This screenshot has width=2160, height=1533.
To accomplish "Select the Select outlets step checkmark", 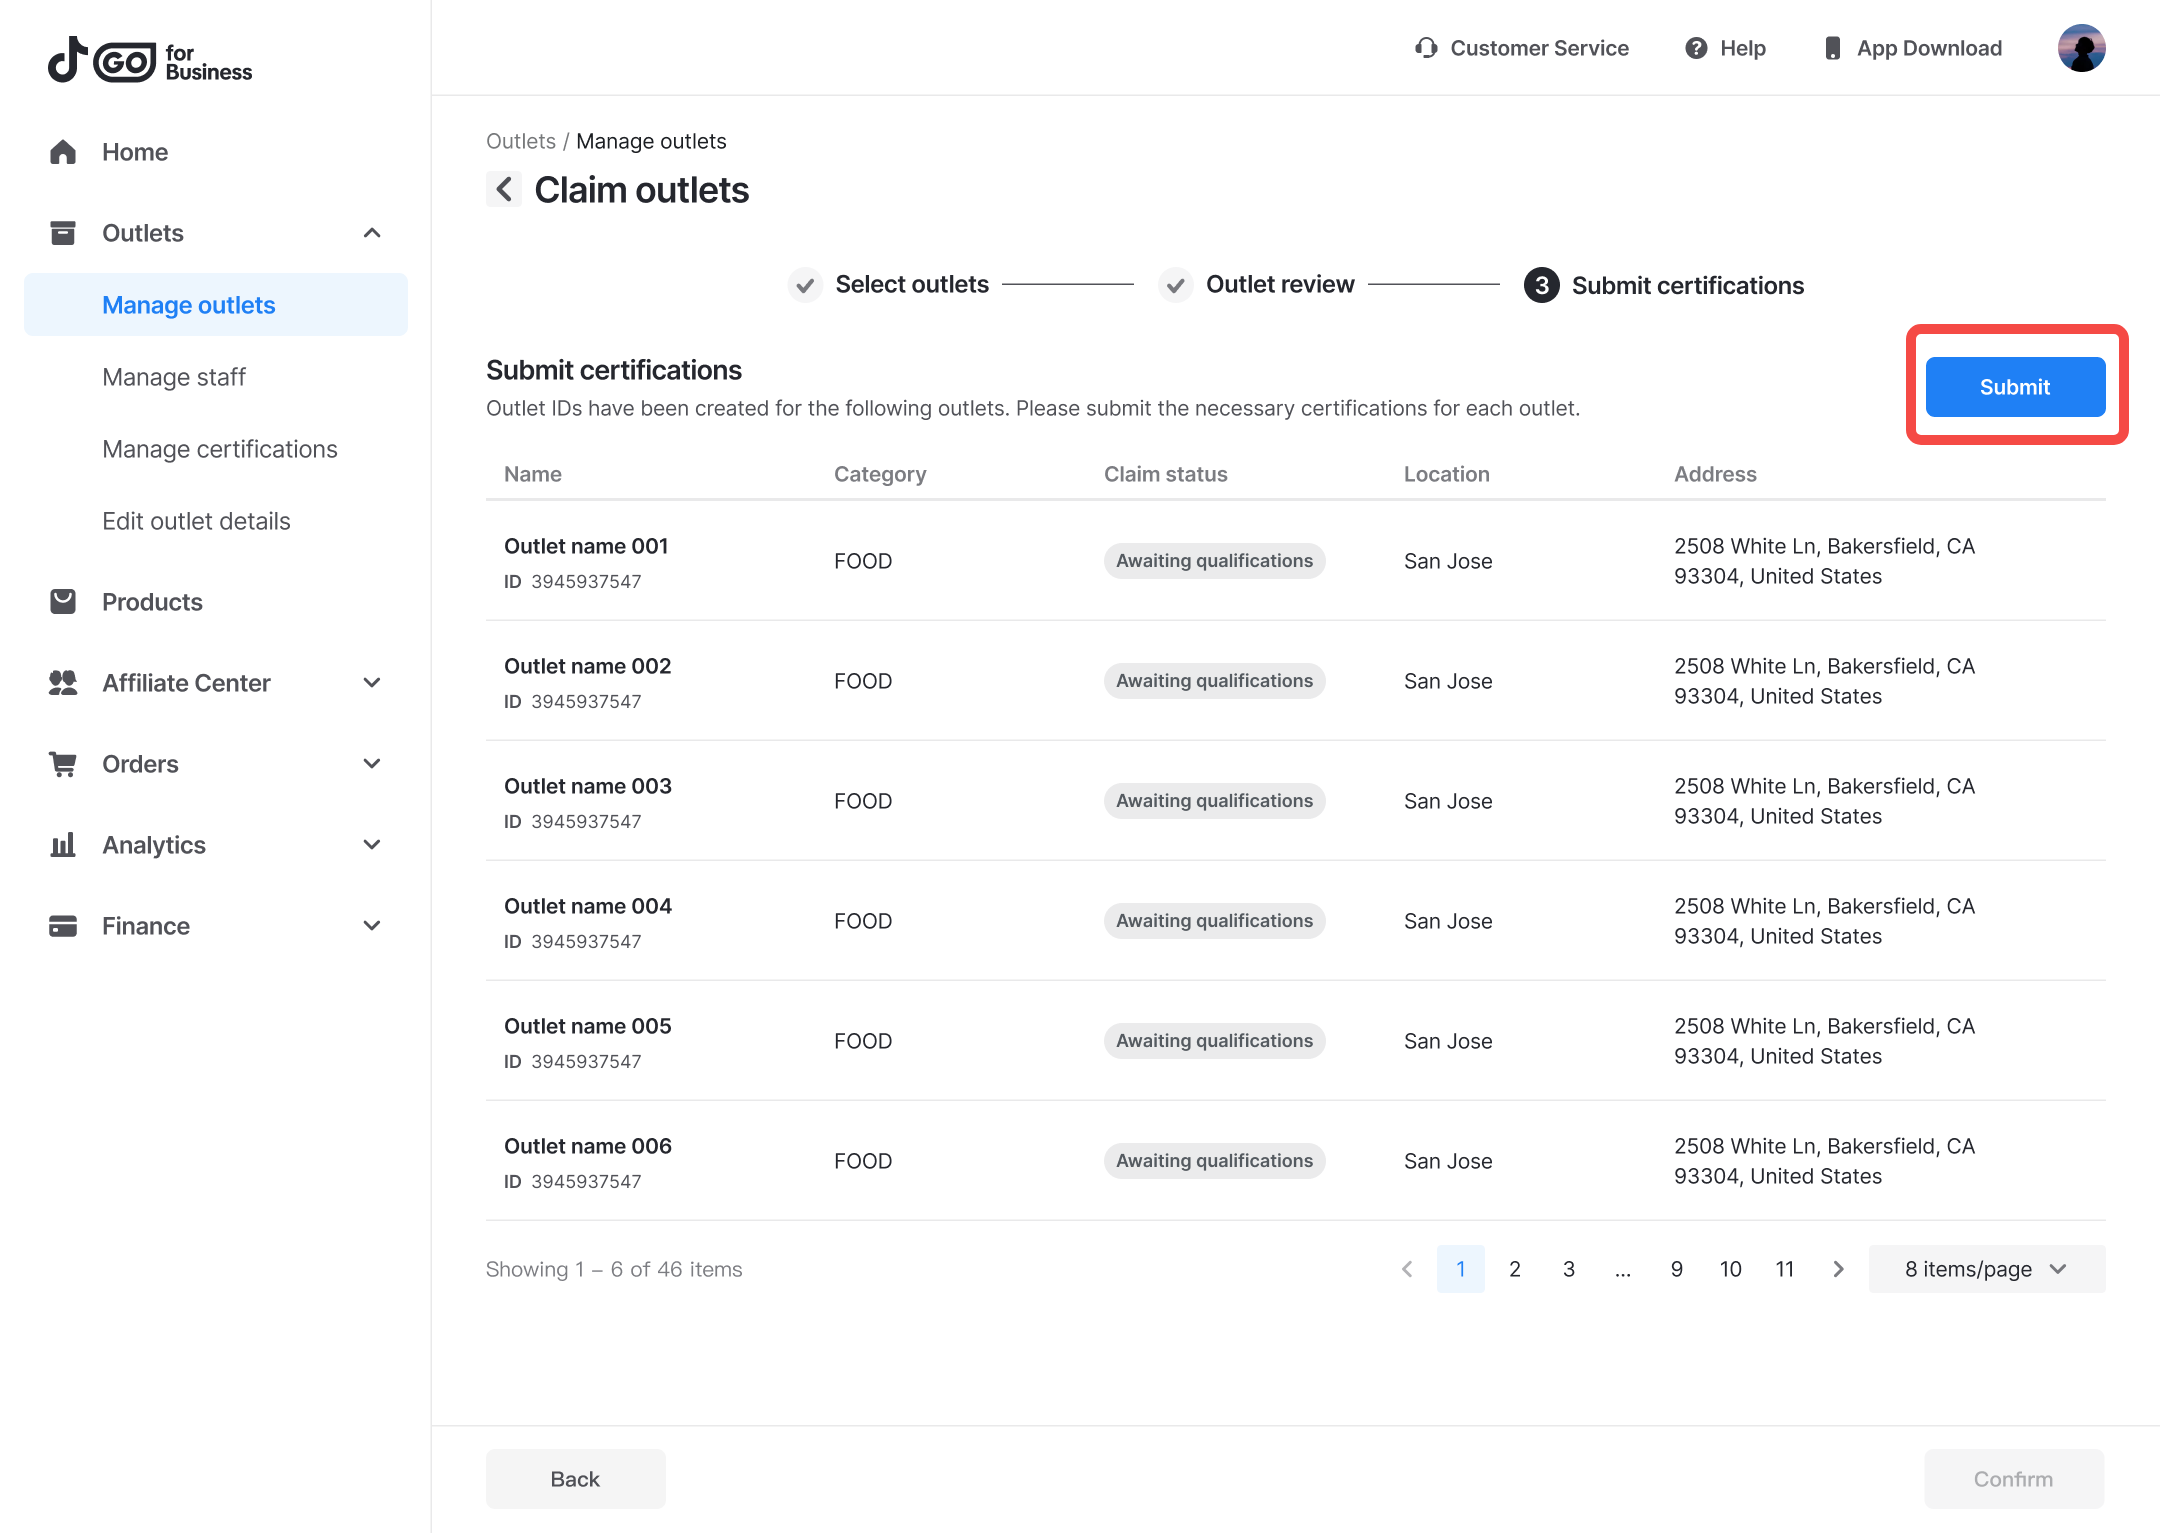I will 805,285.
